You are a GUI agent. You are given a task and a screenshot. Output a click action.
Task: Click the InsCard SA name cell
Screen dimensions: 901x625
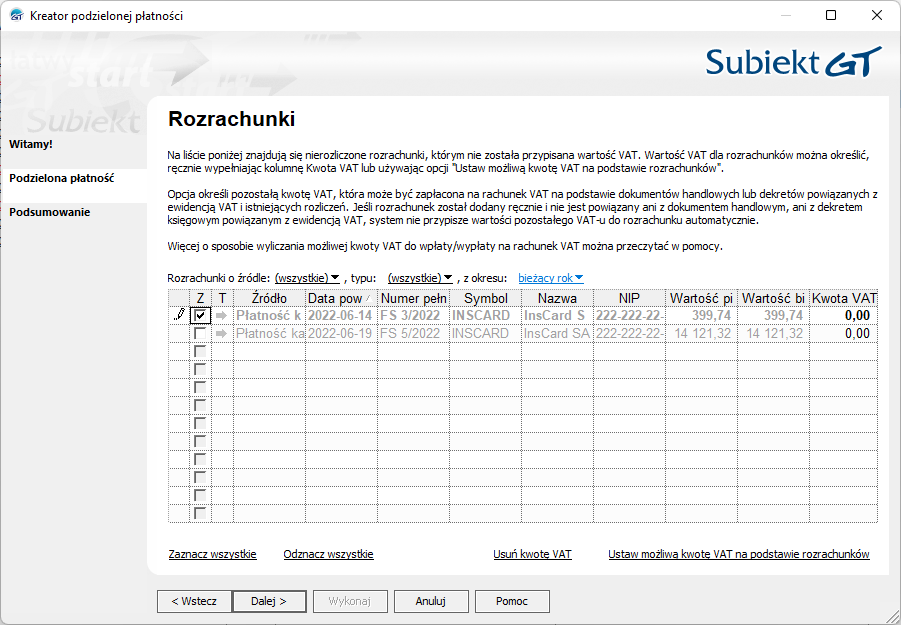pyautogui.click(x=557, y=333)
